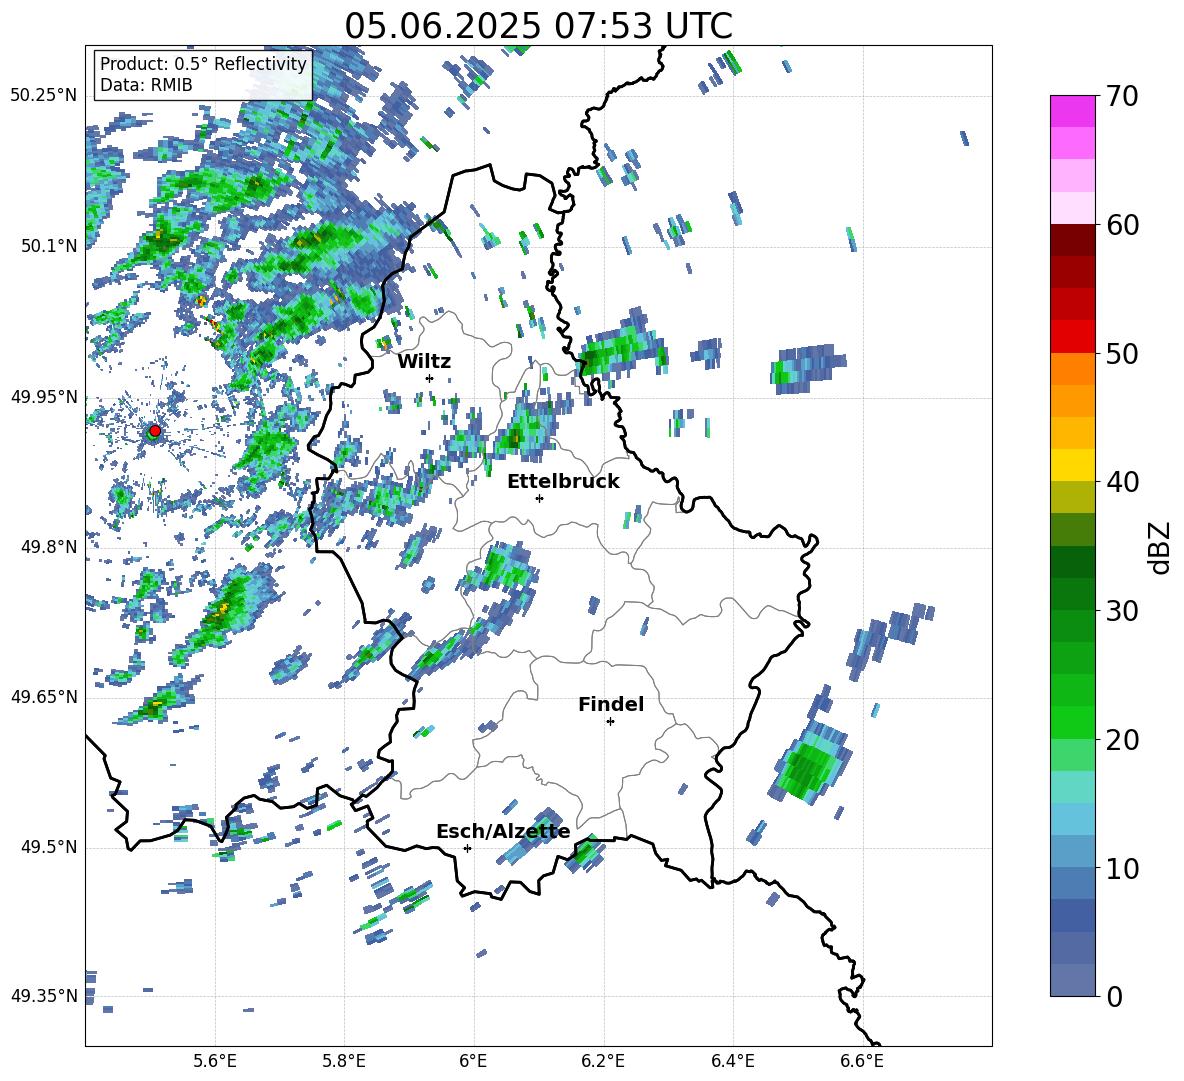Click the 5.6°E longitude label
Screen dimensions: 1184x1081
215,1061
